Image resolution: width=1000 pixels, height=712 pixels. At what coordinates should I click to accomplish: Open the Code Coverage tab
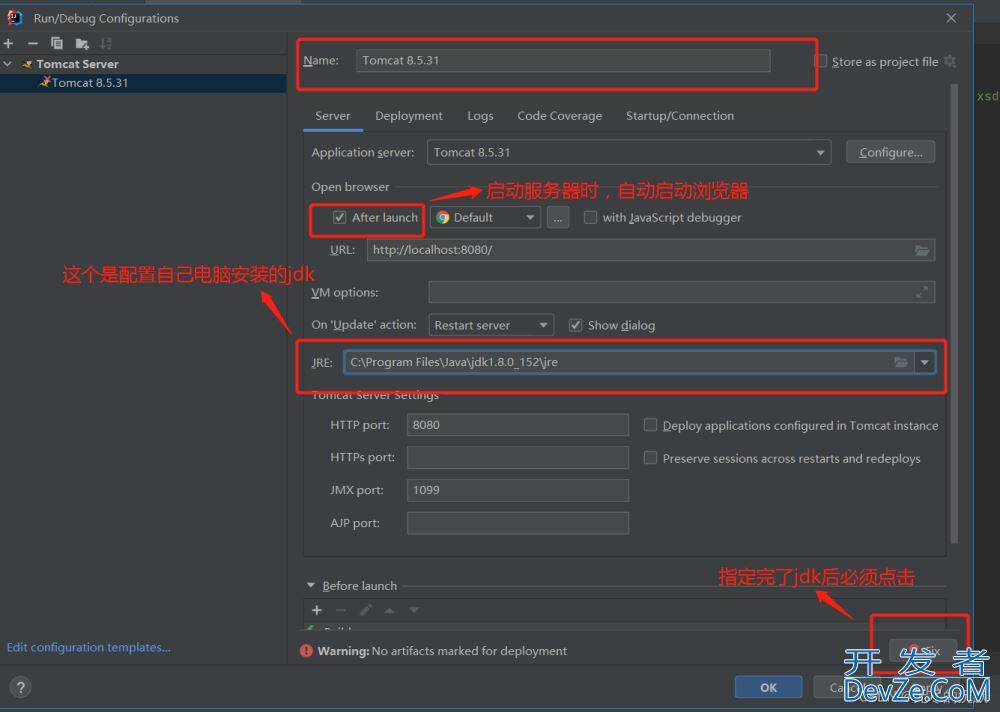pyautogui.click(x=559, y=115)
